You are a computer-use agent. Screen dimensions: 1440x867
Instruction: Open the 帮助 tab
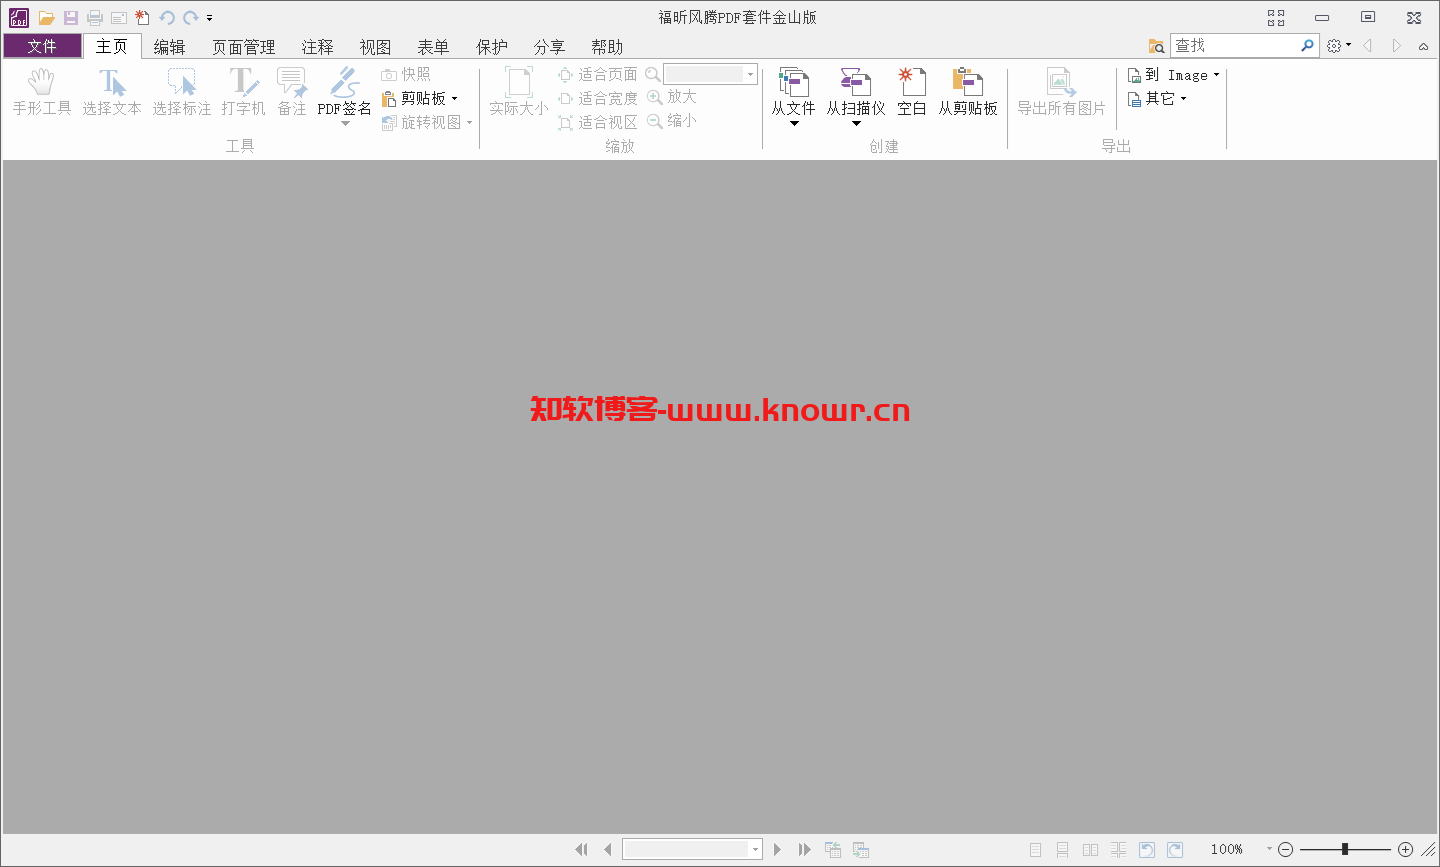pos(607,47)
